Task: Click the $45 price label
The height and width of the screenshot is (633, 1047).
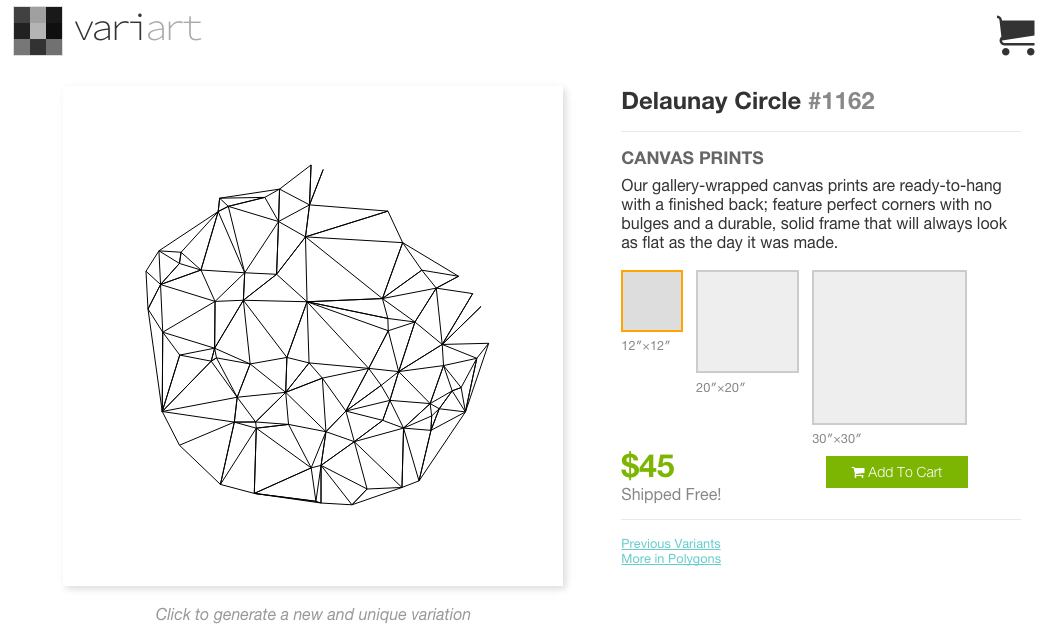Action: (648, 465)
